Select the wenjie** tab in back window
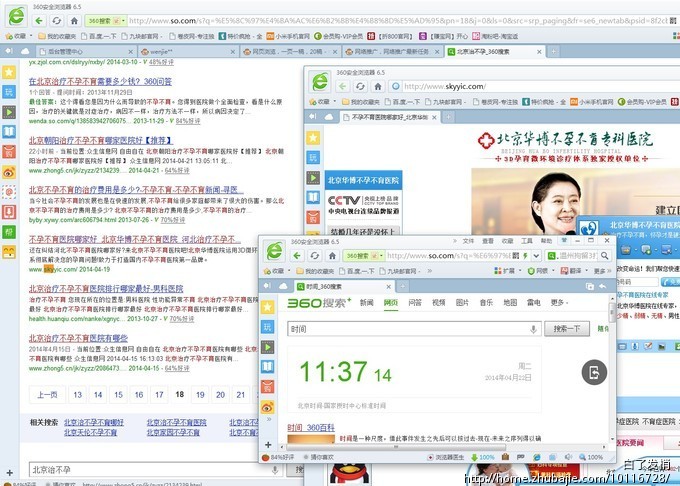The width and height of the screenshot is (680, 486). pos(188,52)
